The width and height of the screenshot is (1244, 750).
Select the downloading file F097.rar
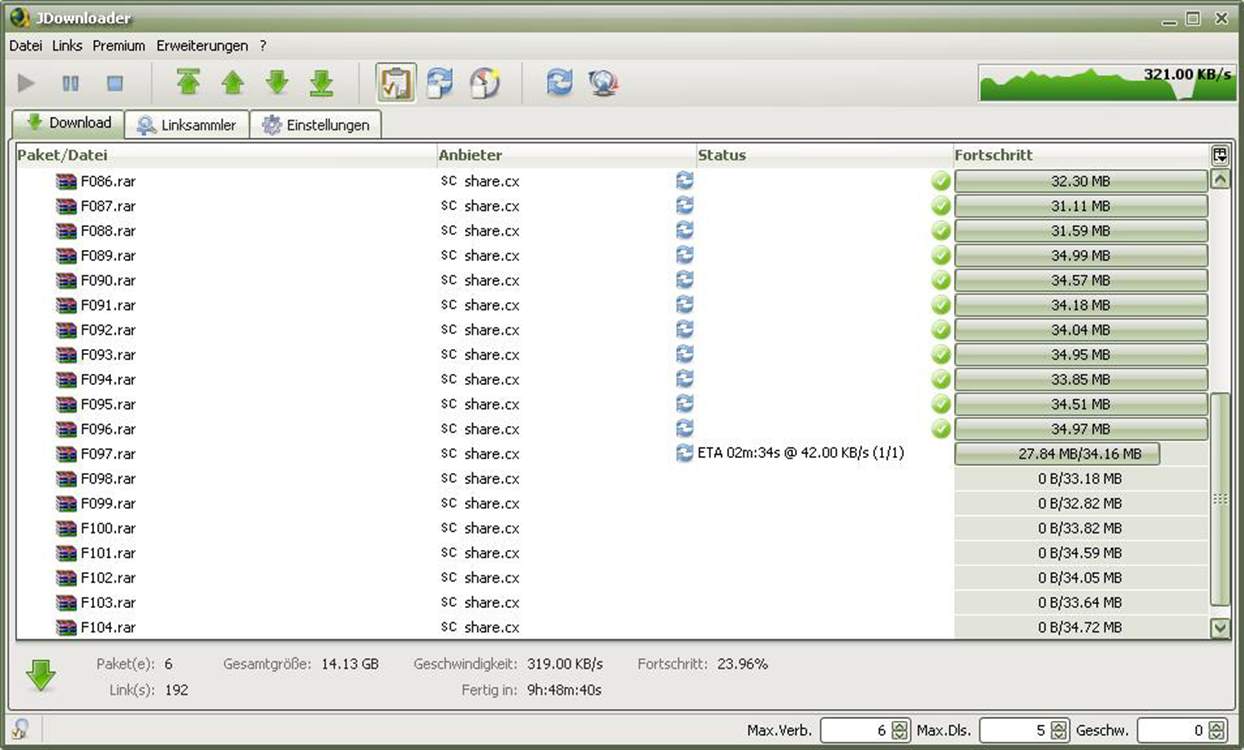tap(108, 454)
